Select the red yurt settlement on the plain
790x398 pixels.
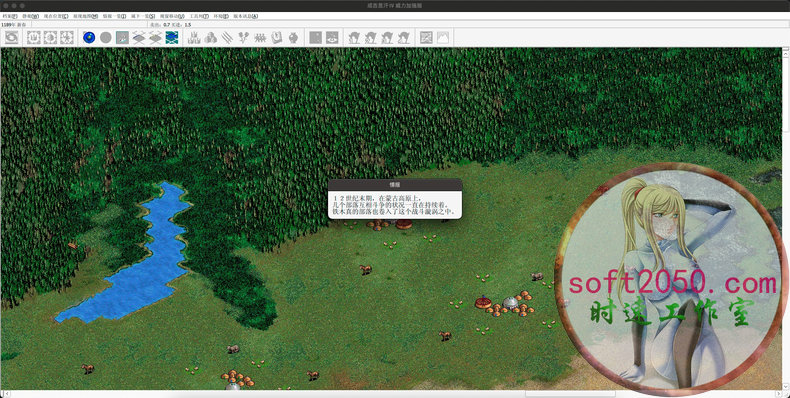pos(483,302)
